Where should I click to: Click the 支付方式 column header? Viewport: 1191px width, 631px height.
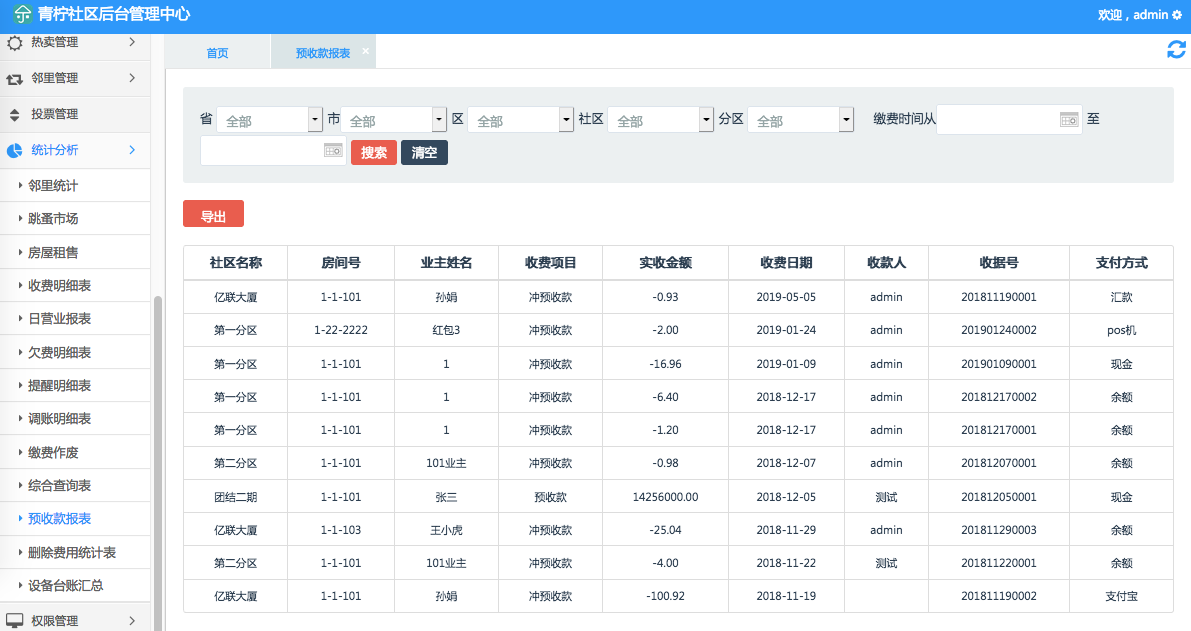[1121, 263]
